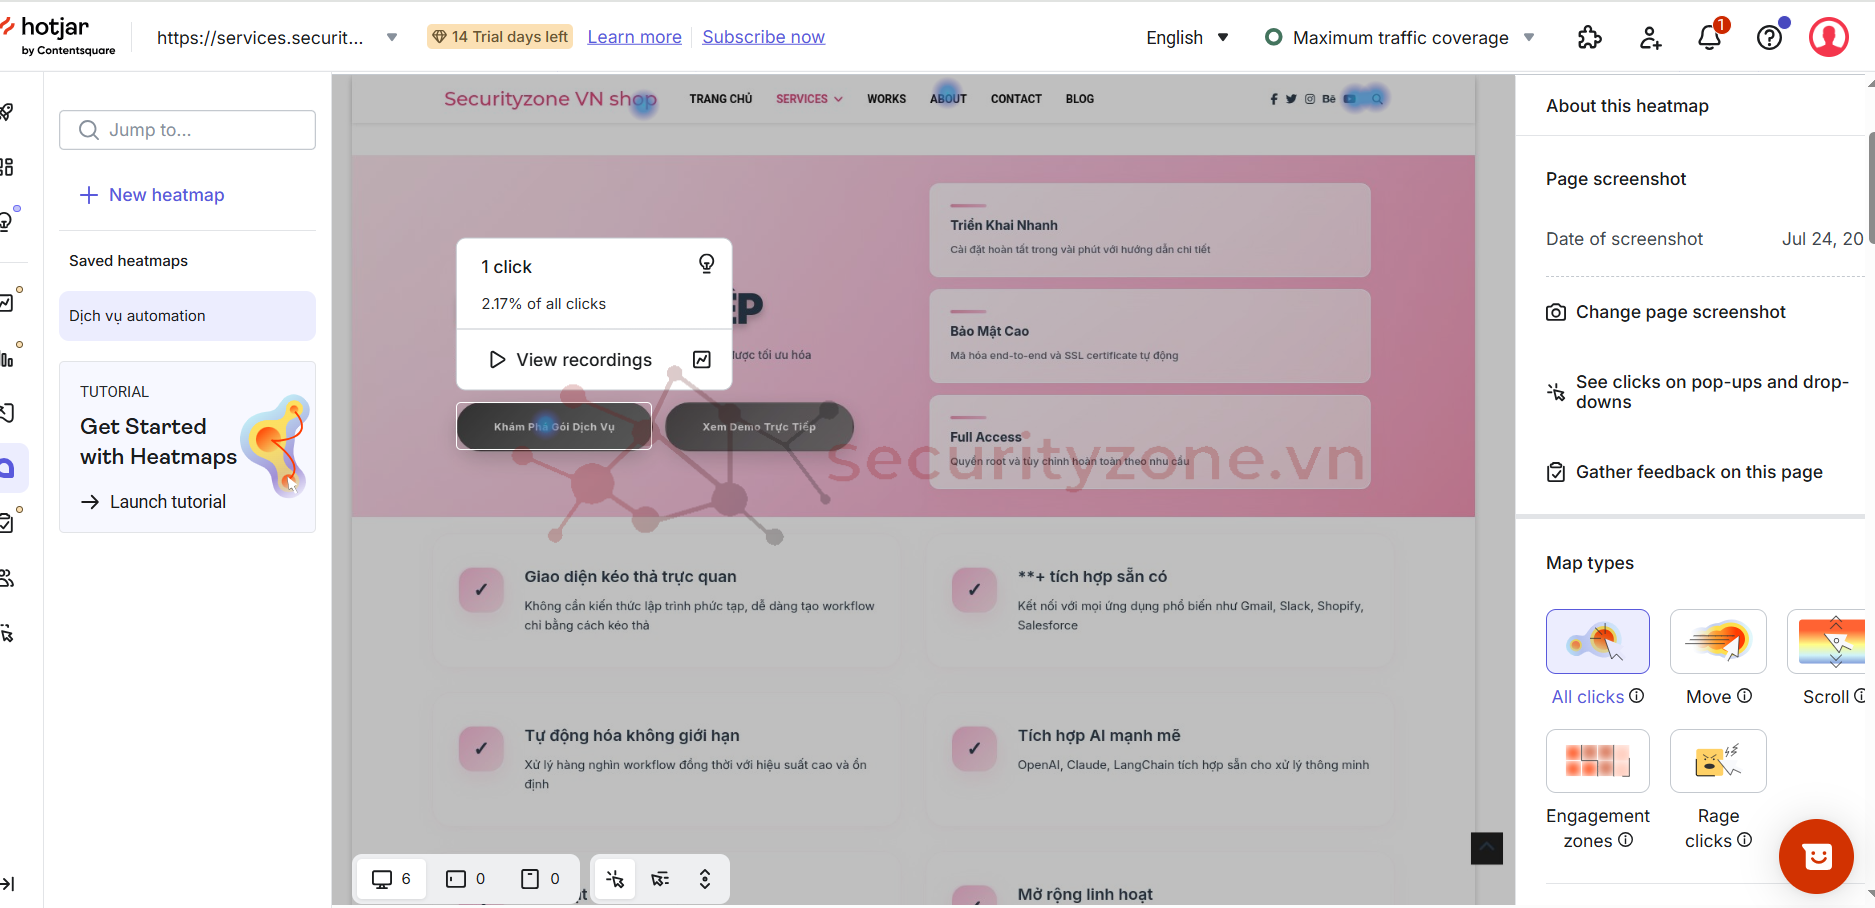Click WORKS in site navigation
This screenshot has width=1875, height=908.
(886, 99)
